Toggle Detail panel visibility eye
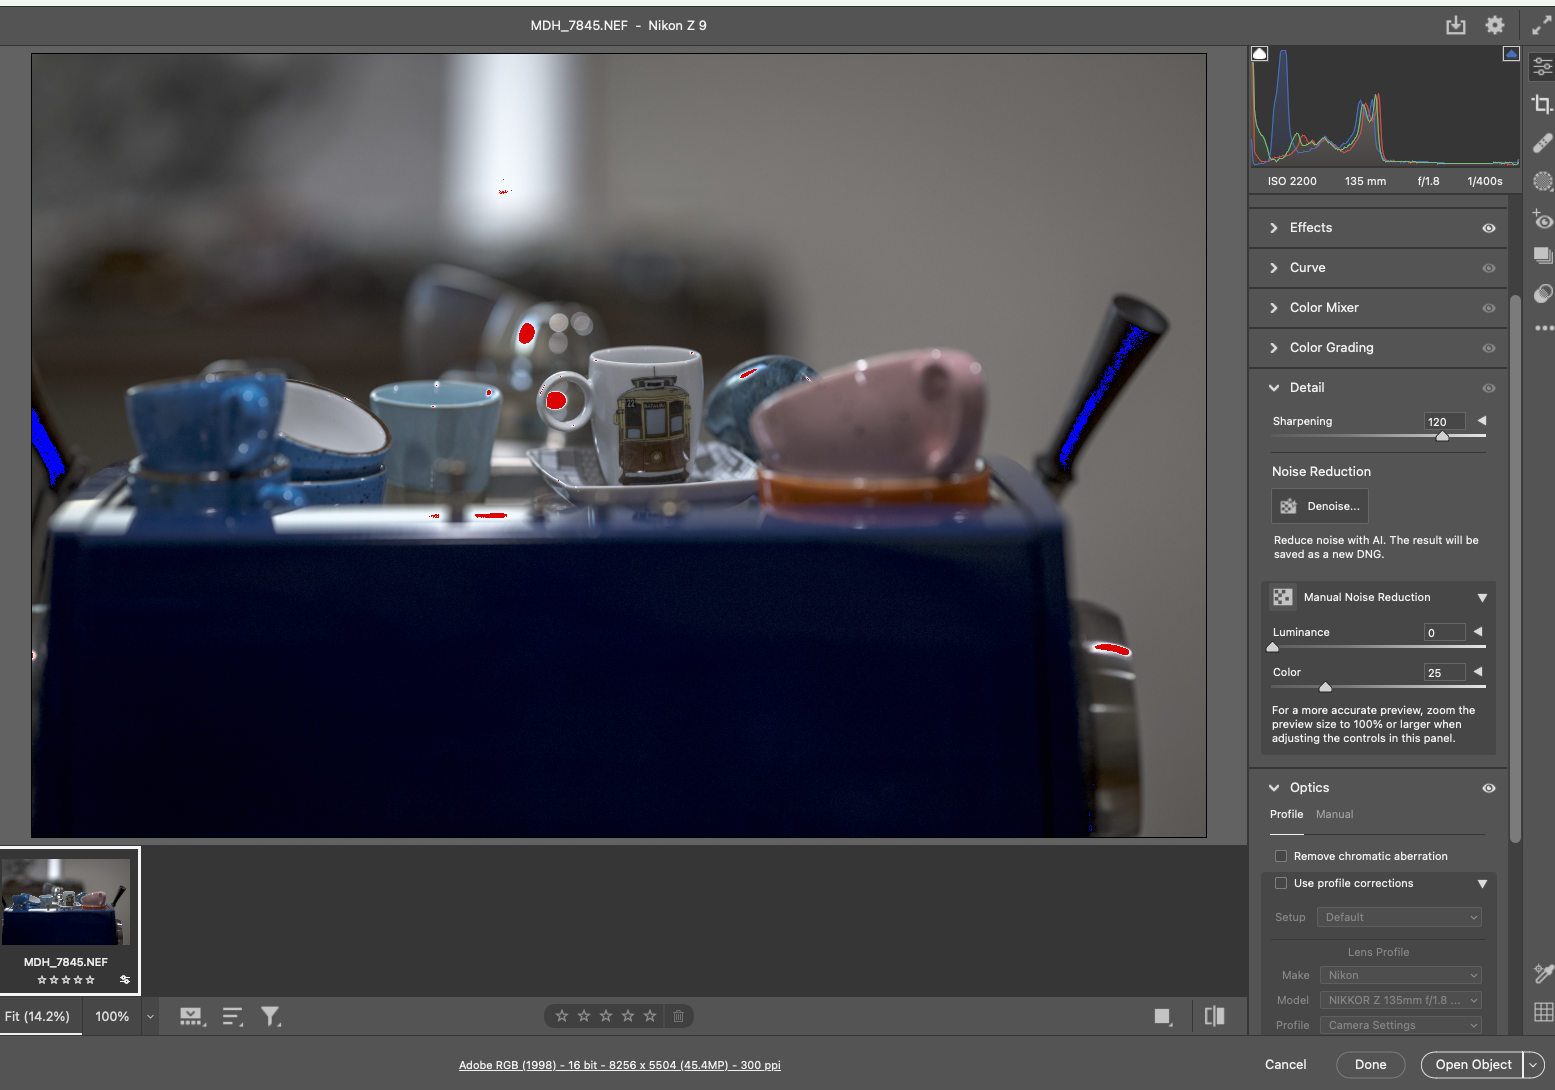This screenshot has width=1555, height=1090. (x=1489, y=388)
